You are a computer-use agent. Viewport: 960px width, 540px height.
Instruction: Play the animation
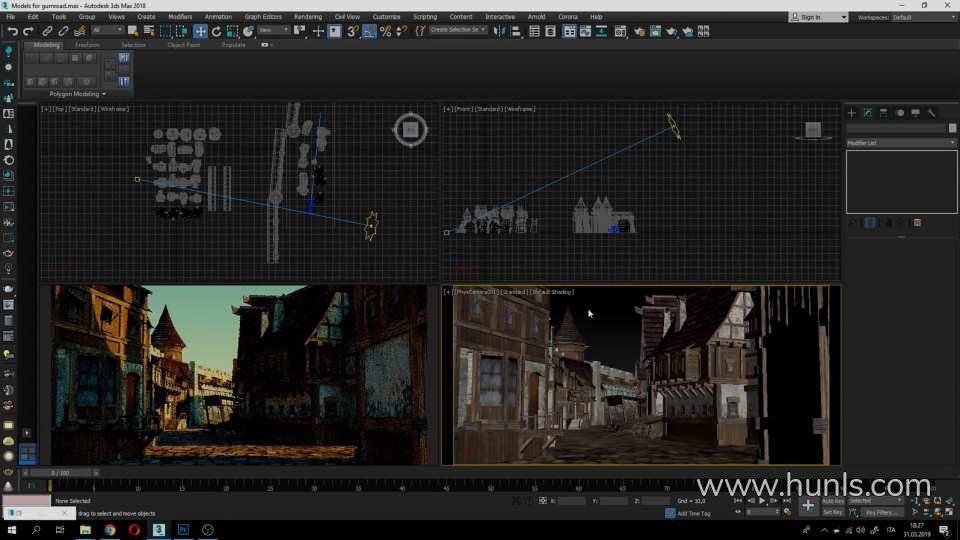coord(762,501)
